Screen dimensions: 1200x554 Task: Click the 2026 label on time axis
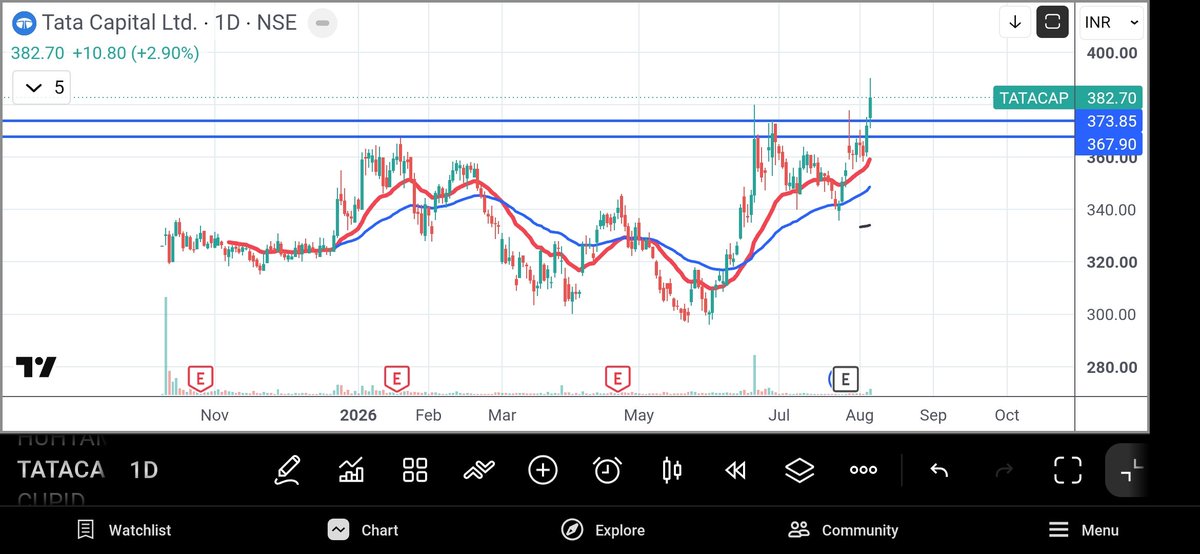[x=358, y=415]
